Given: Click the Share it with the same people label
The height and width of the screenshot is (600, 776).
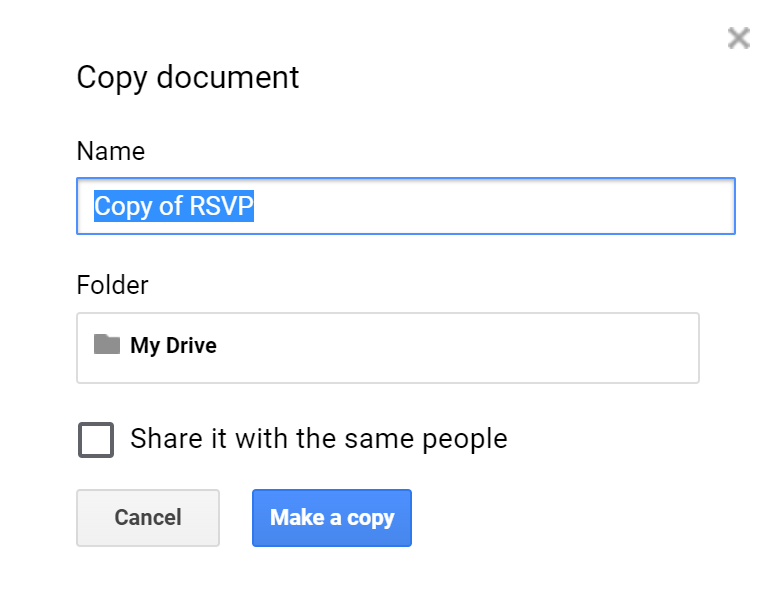Looking at the screenshot, I should (318, 439).
